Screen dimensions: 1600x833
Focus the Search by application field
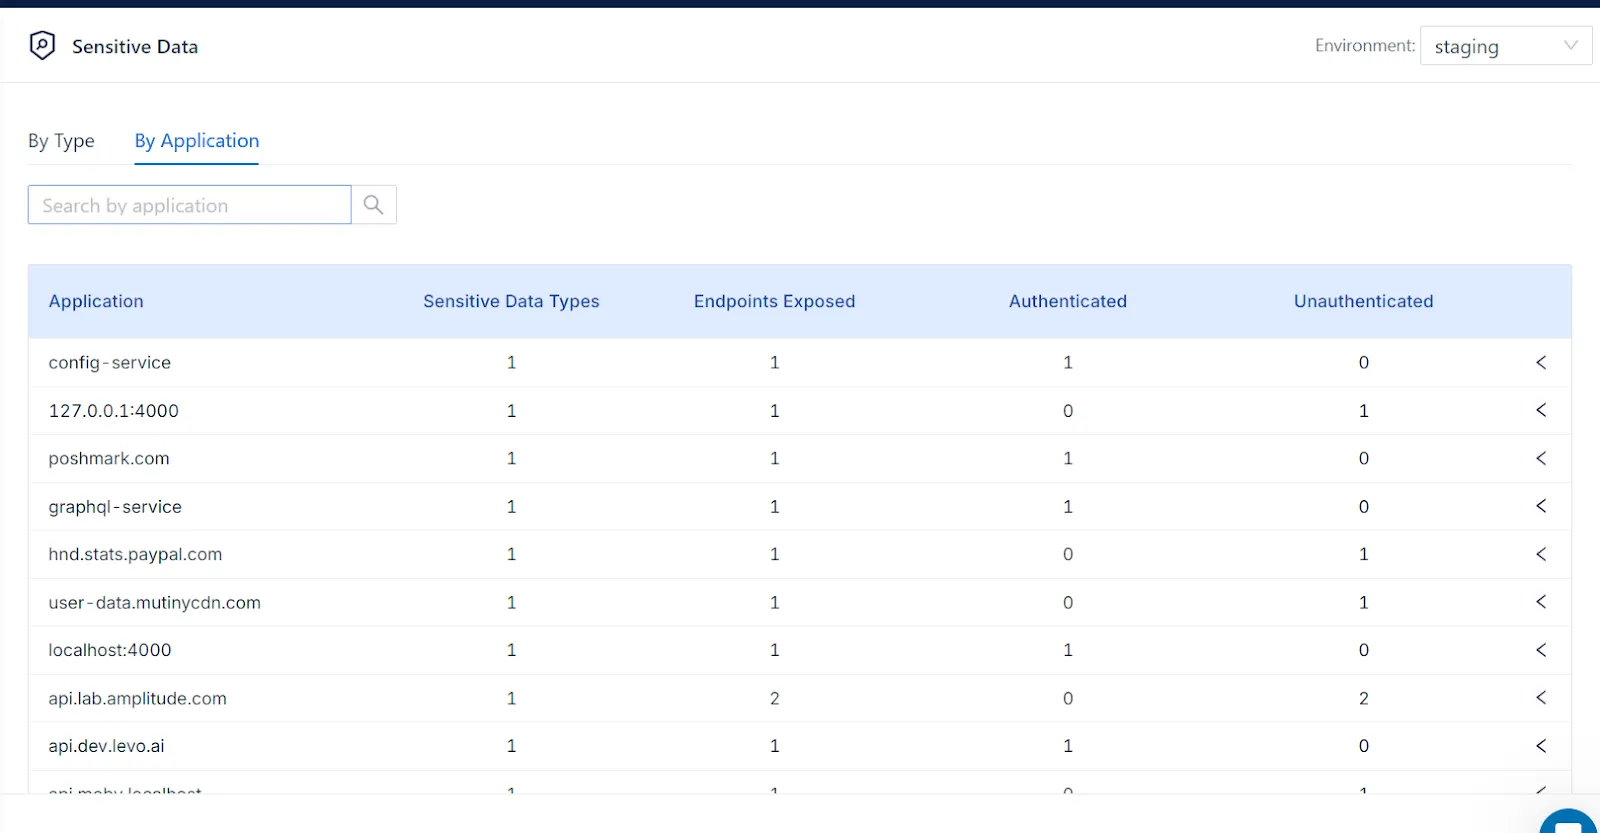tap(190, 205)
